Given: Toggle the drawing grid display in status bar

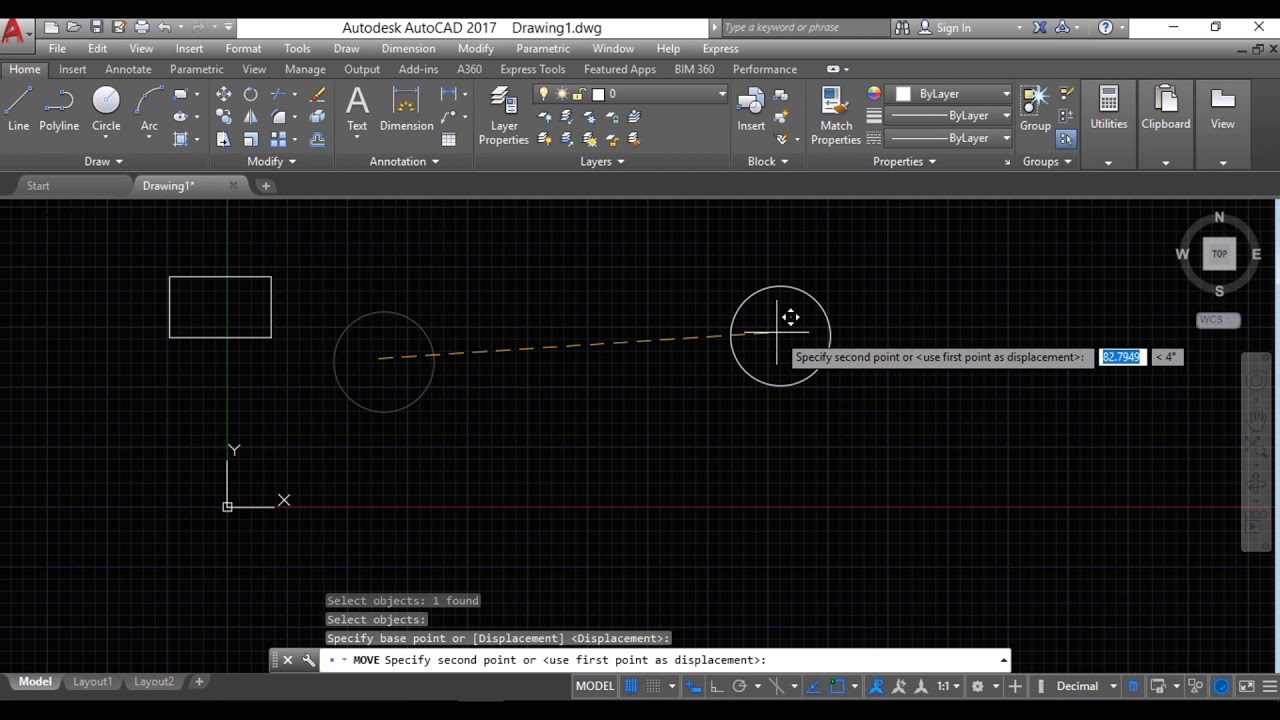Looking at the screenshot, I should [631, 686].
